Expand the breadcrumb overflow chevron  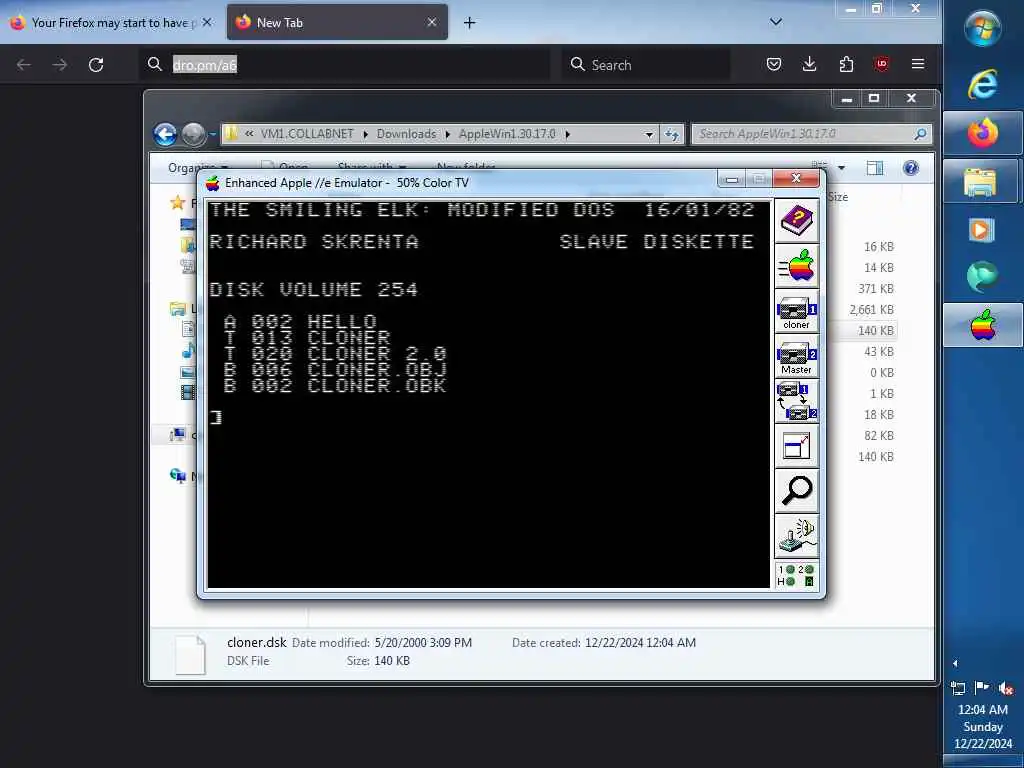pyautogui.click(x=249, y=134)
